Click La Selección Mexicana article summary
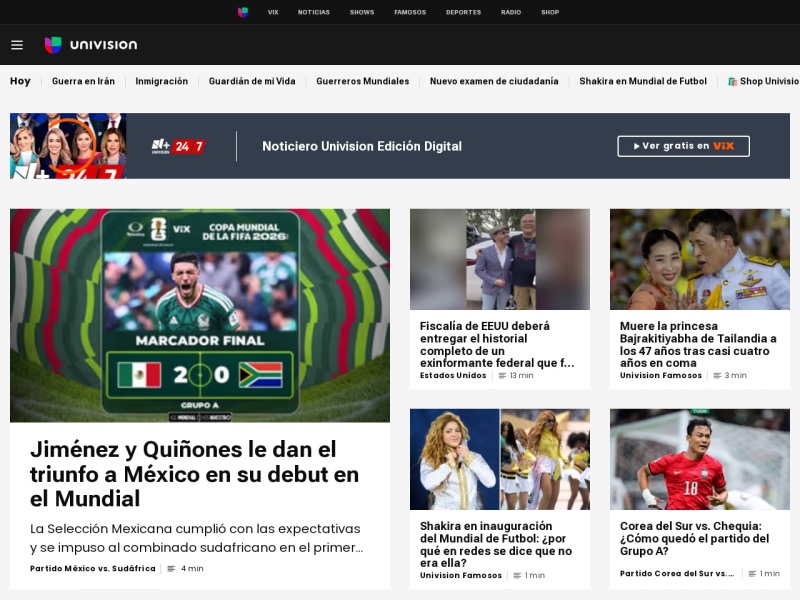The height and width of the screenshot is (600, 800). [196, 538]
